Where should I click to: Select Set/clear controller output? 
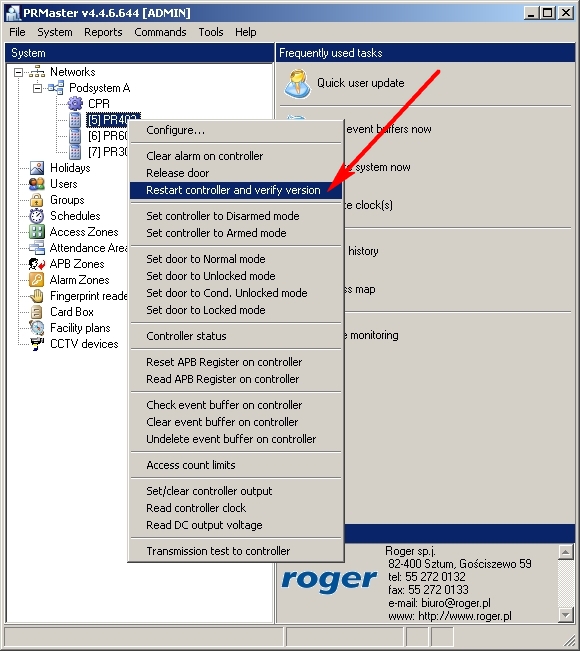[236, 491]
